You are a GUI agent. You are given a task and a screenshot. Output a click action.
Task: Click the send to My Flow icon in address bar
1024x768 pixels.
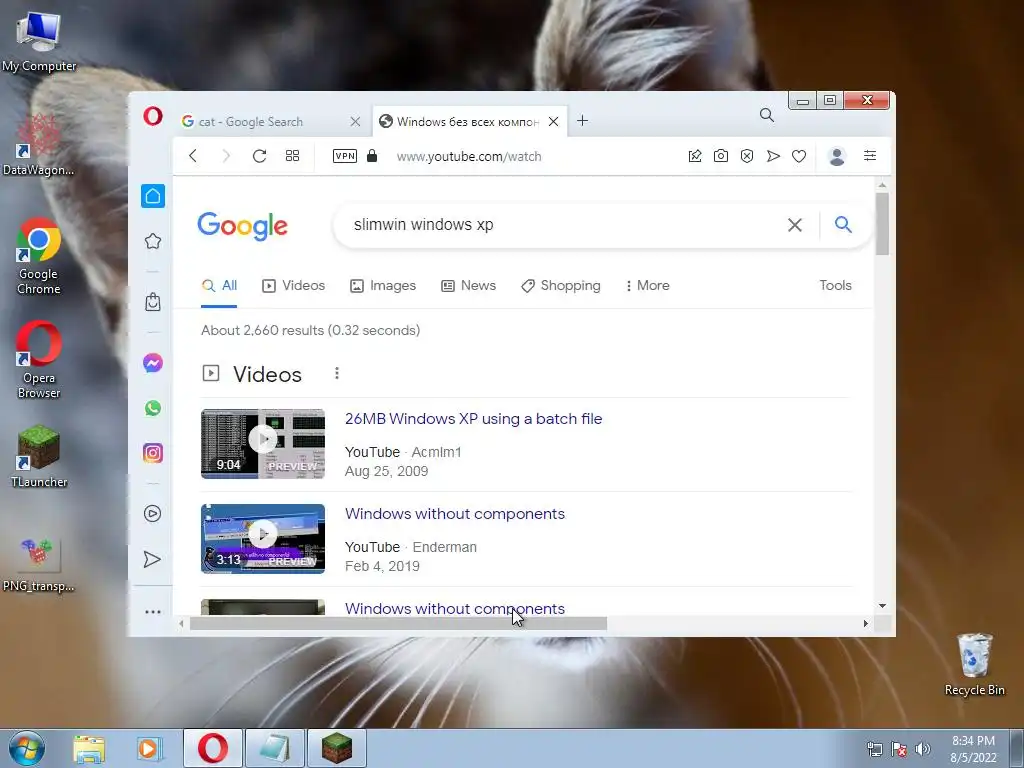(773, 156)
